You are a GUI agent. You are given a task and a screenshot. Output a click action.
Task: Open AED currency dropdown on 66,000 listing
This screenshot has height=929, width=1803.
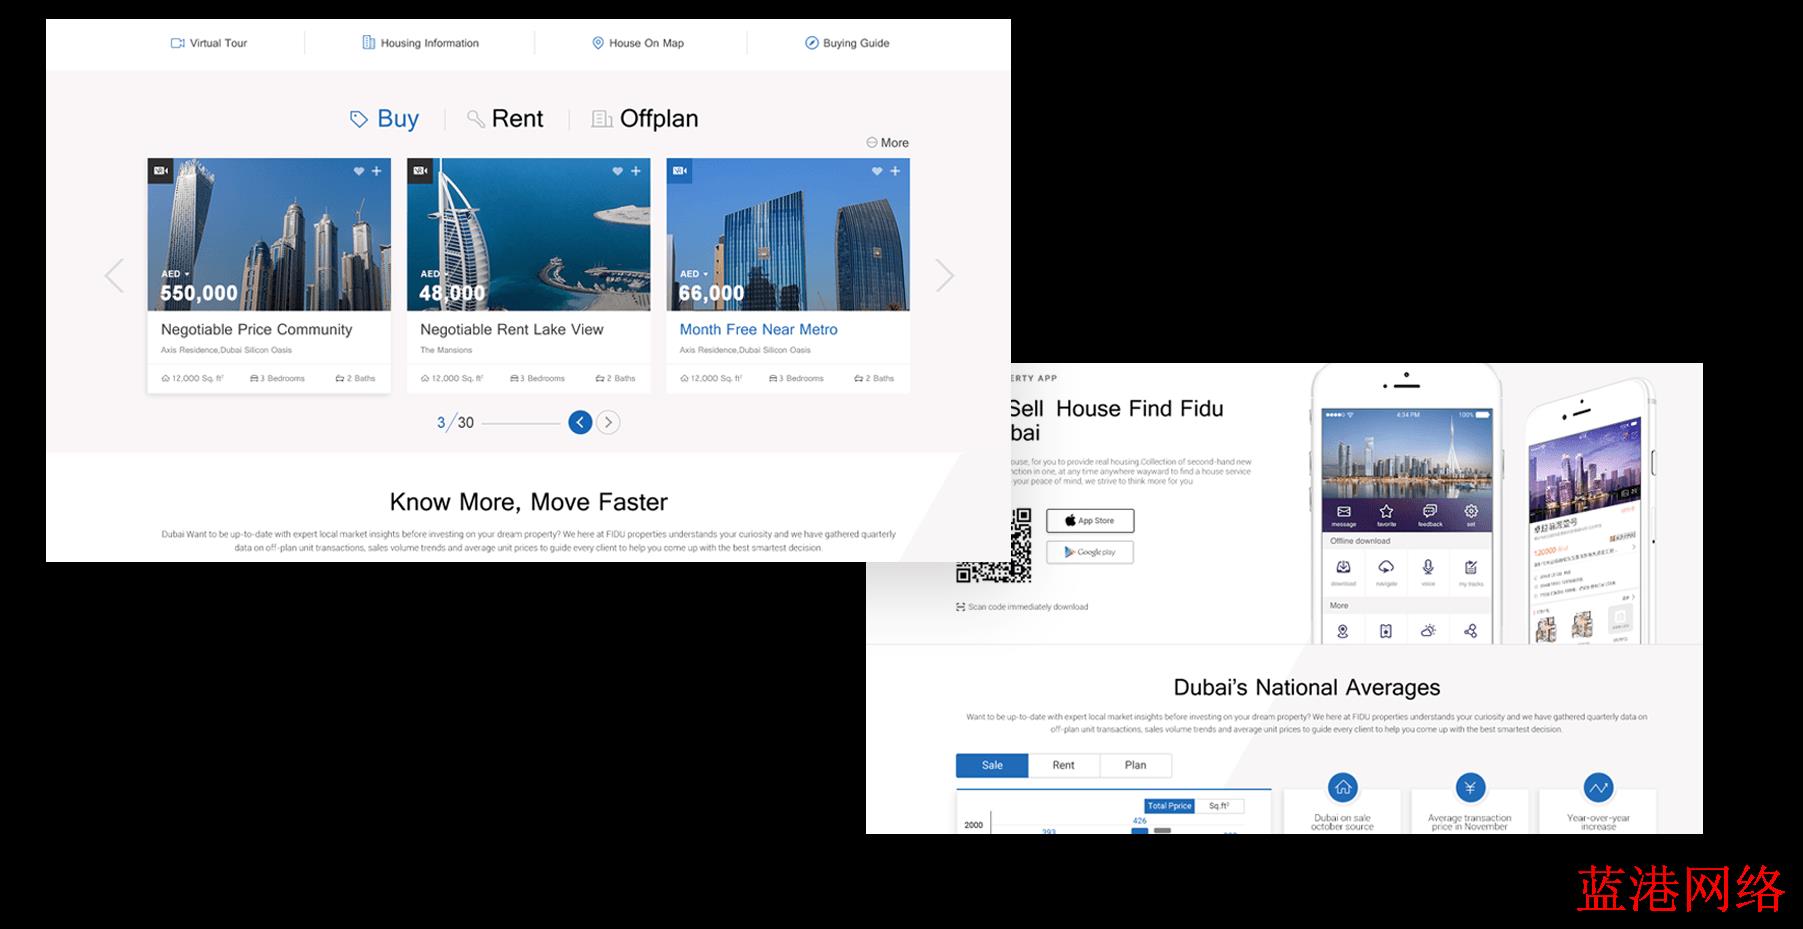pos(694,274)
